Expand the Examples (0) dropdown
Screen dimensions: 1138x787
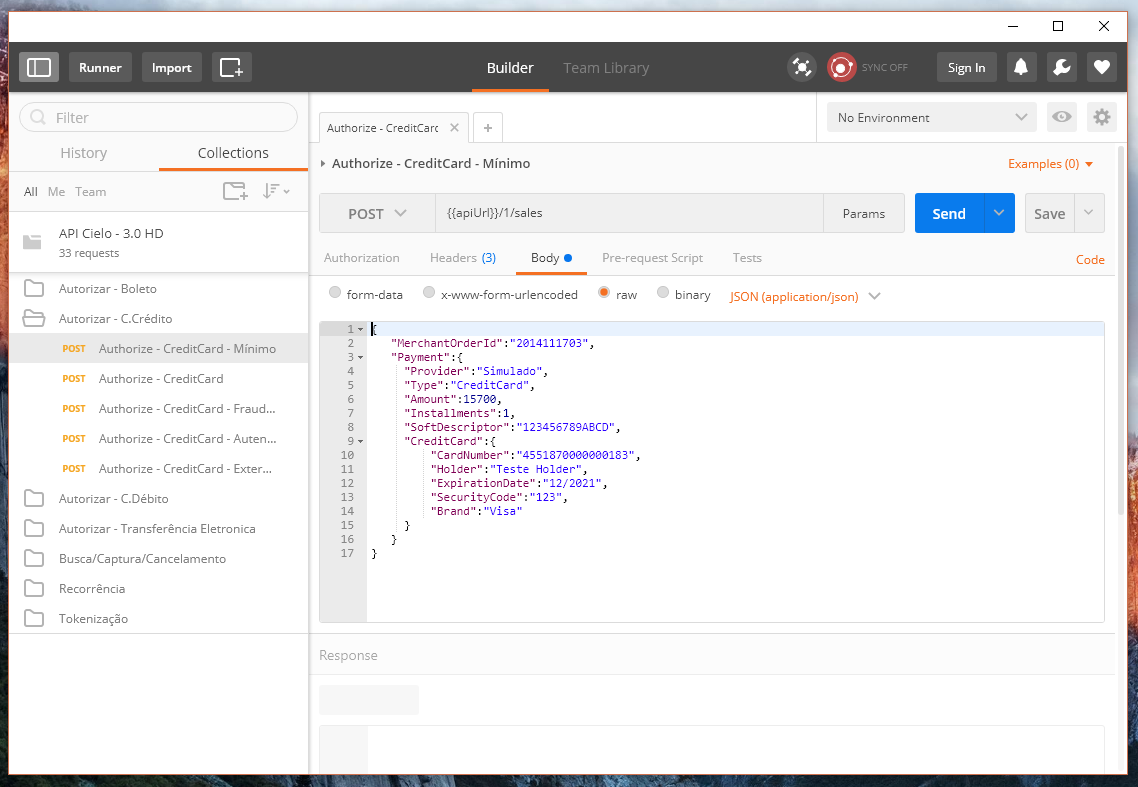1050,164
